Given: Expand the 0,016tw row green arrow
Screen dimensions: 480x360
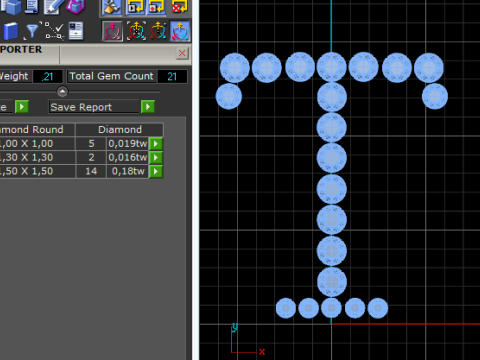Looking at the screenshot, I should tap(156, 158).
